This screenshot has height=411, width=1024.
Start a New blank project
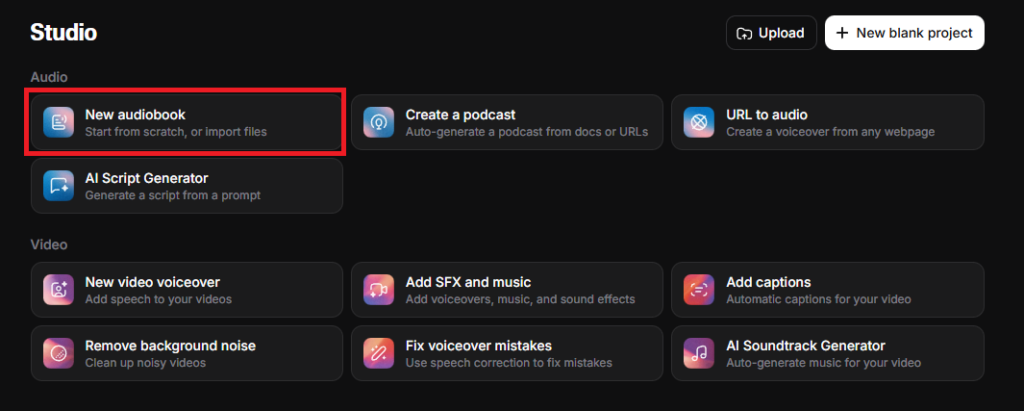coord(904,33)
